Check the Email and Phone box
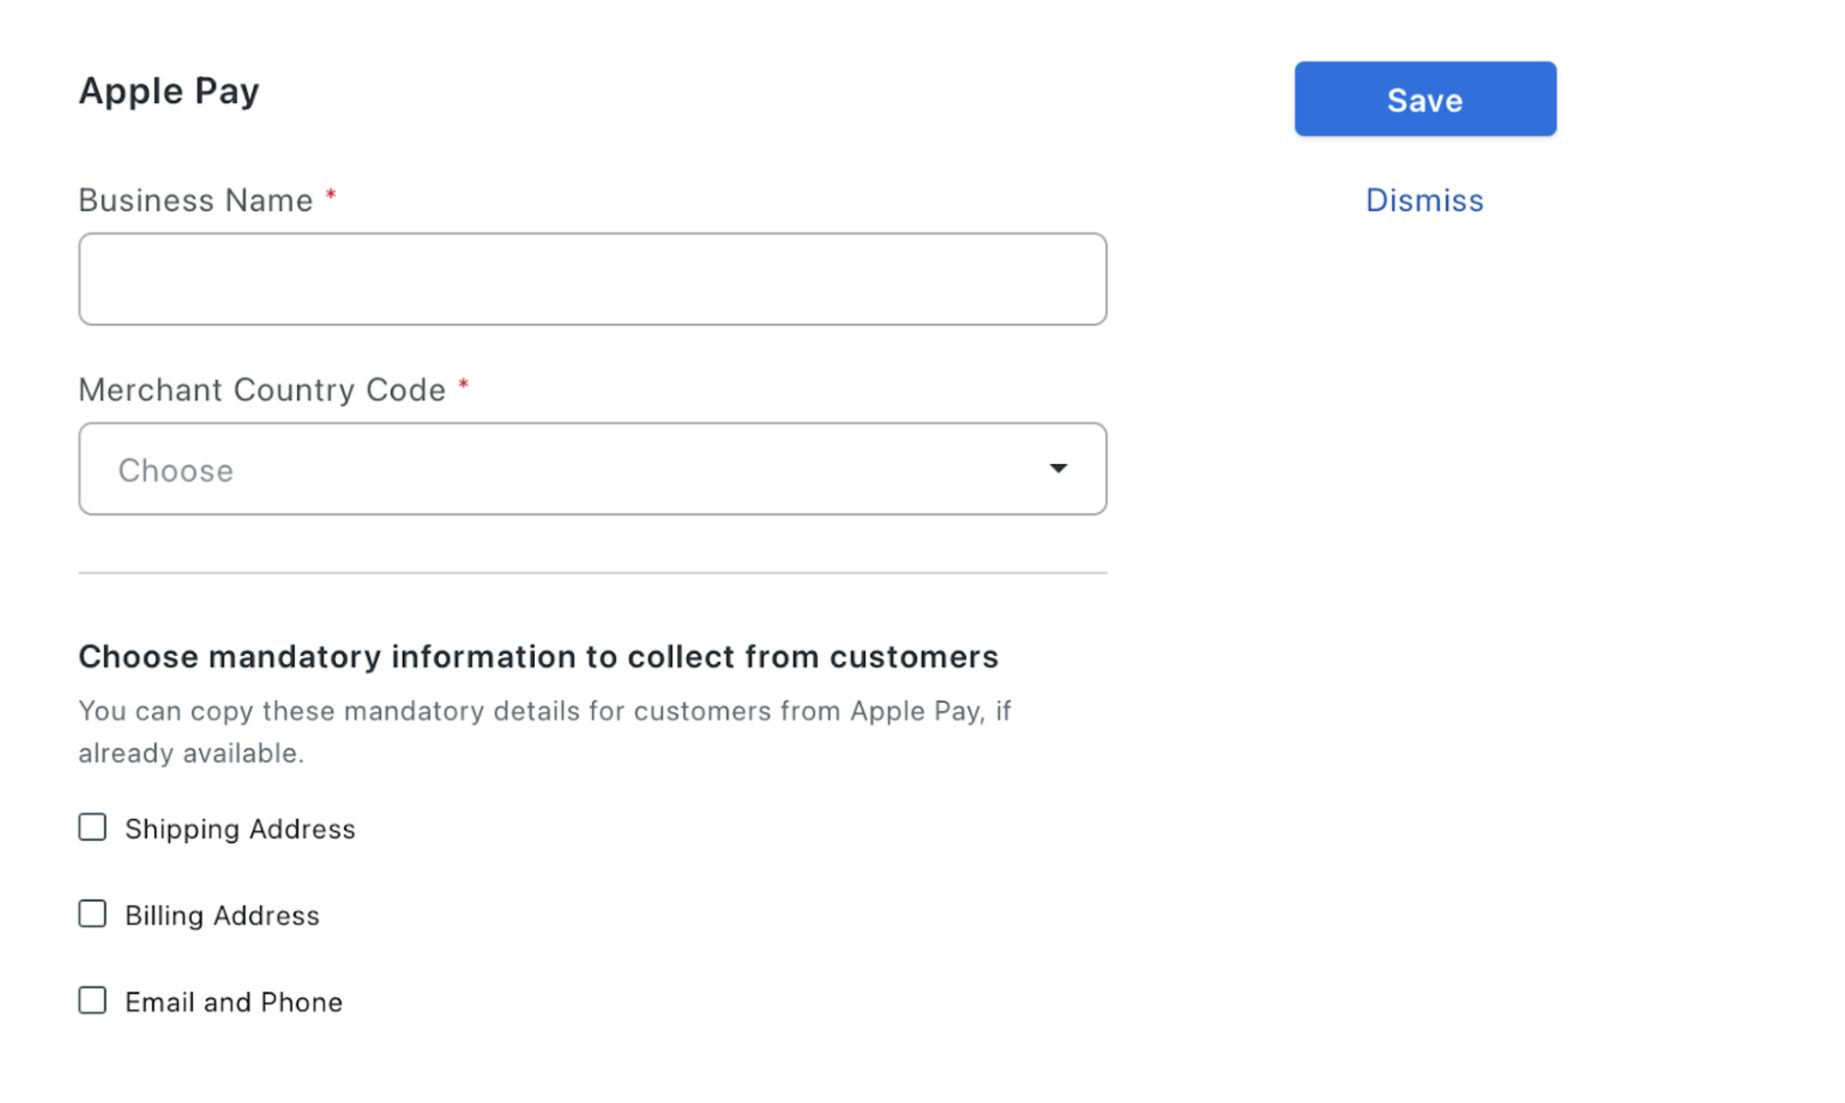Viewport: 1845px width, 1103px height. click(93, 1000)
